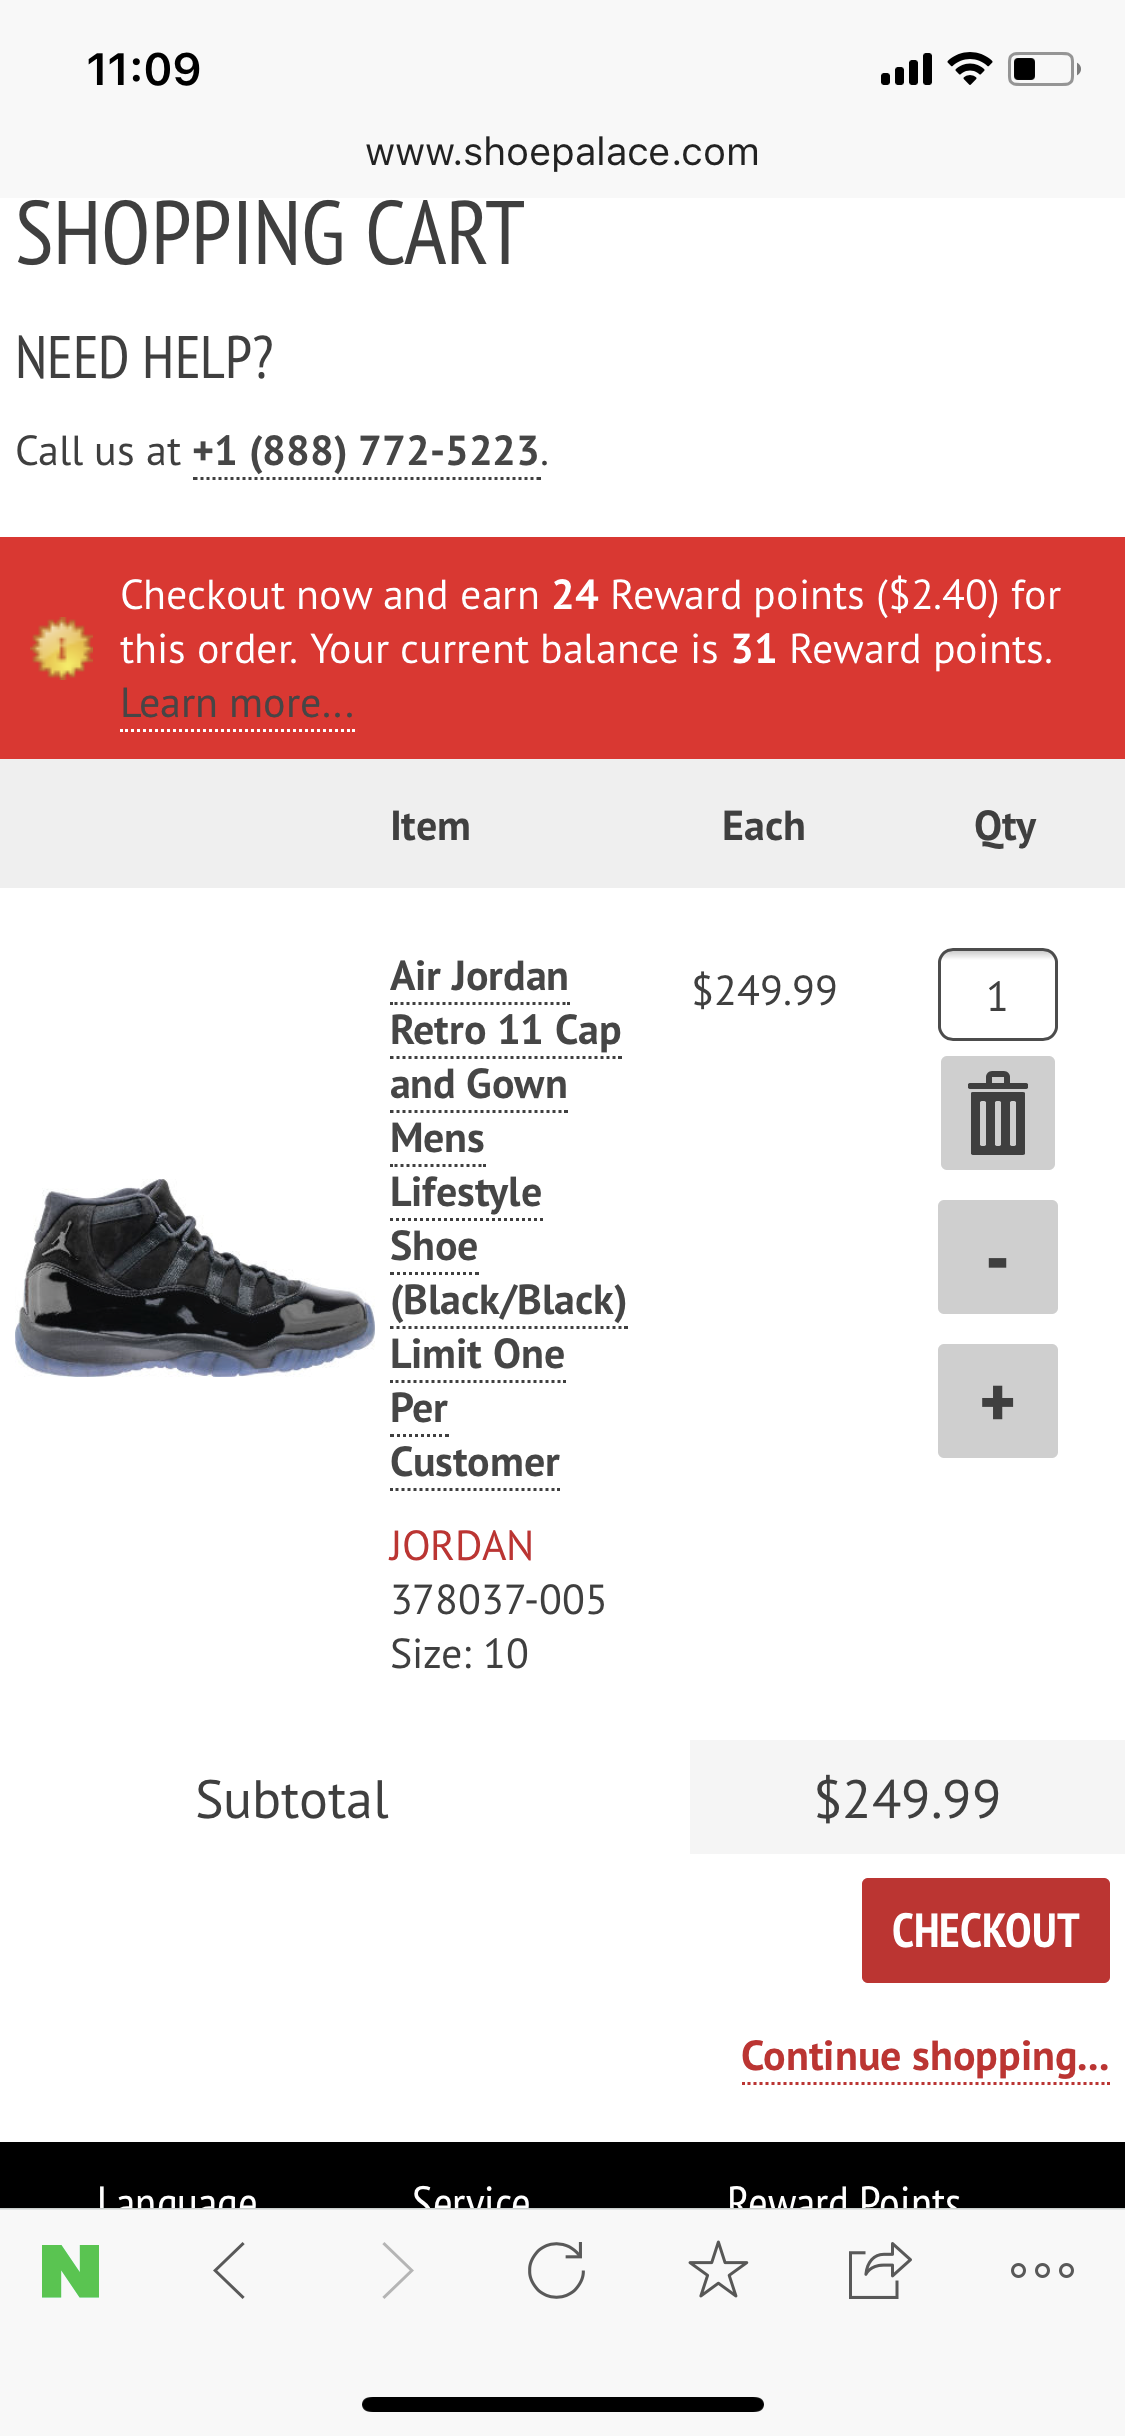Decrease quantity with the minus button
1125x2436 pixels.
(997, 1257)
